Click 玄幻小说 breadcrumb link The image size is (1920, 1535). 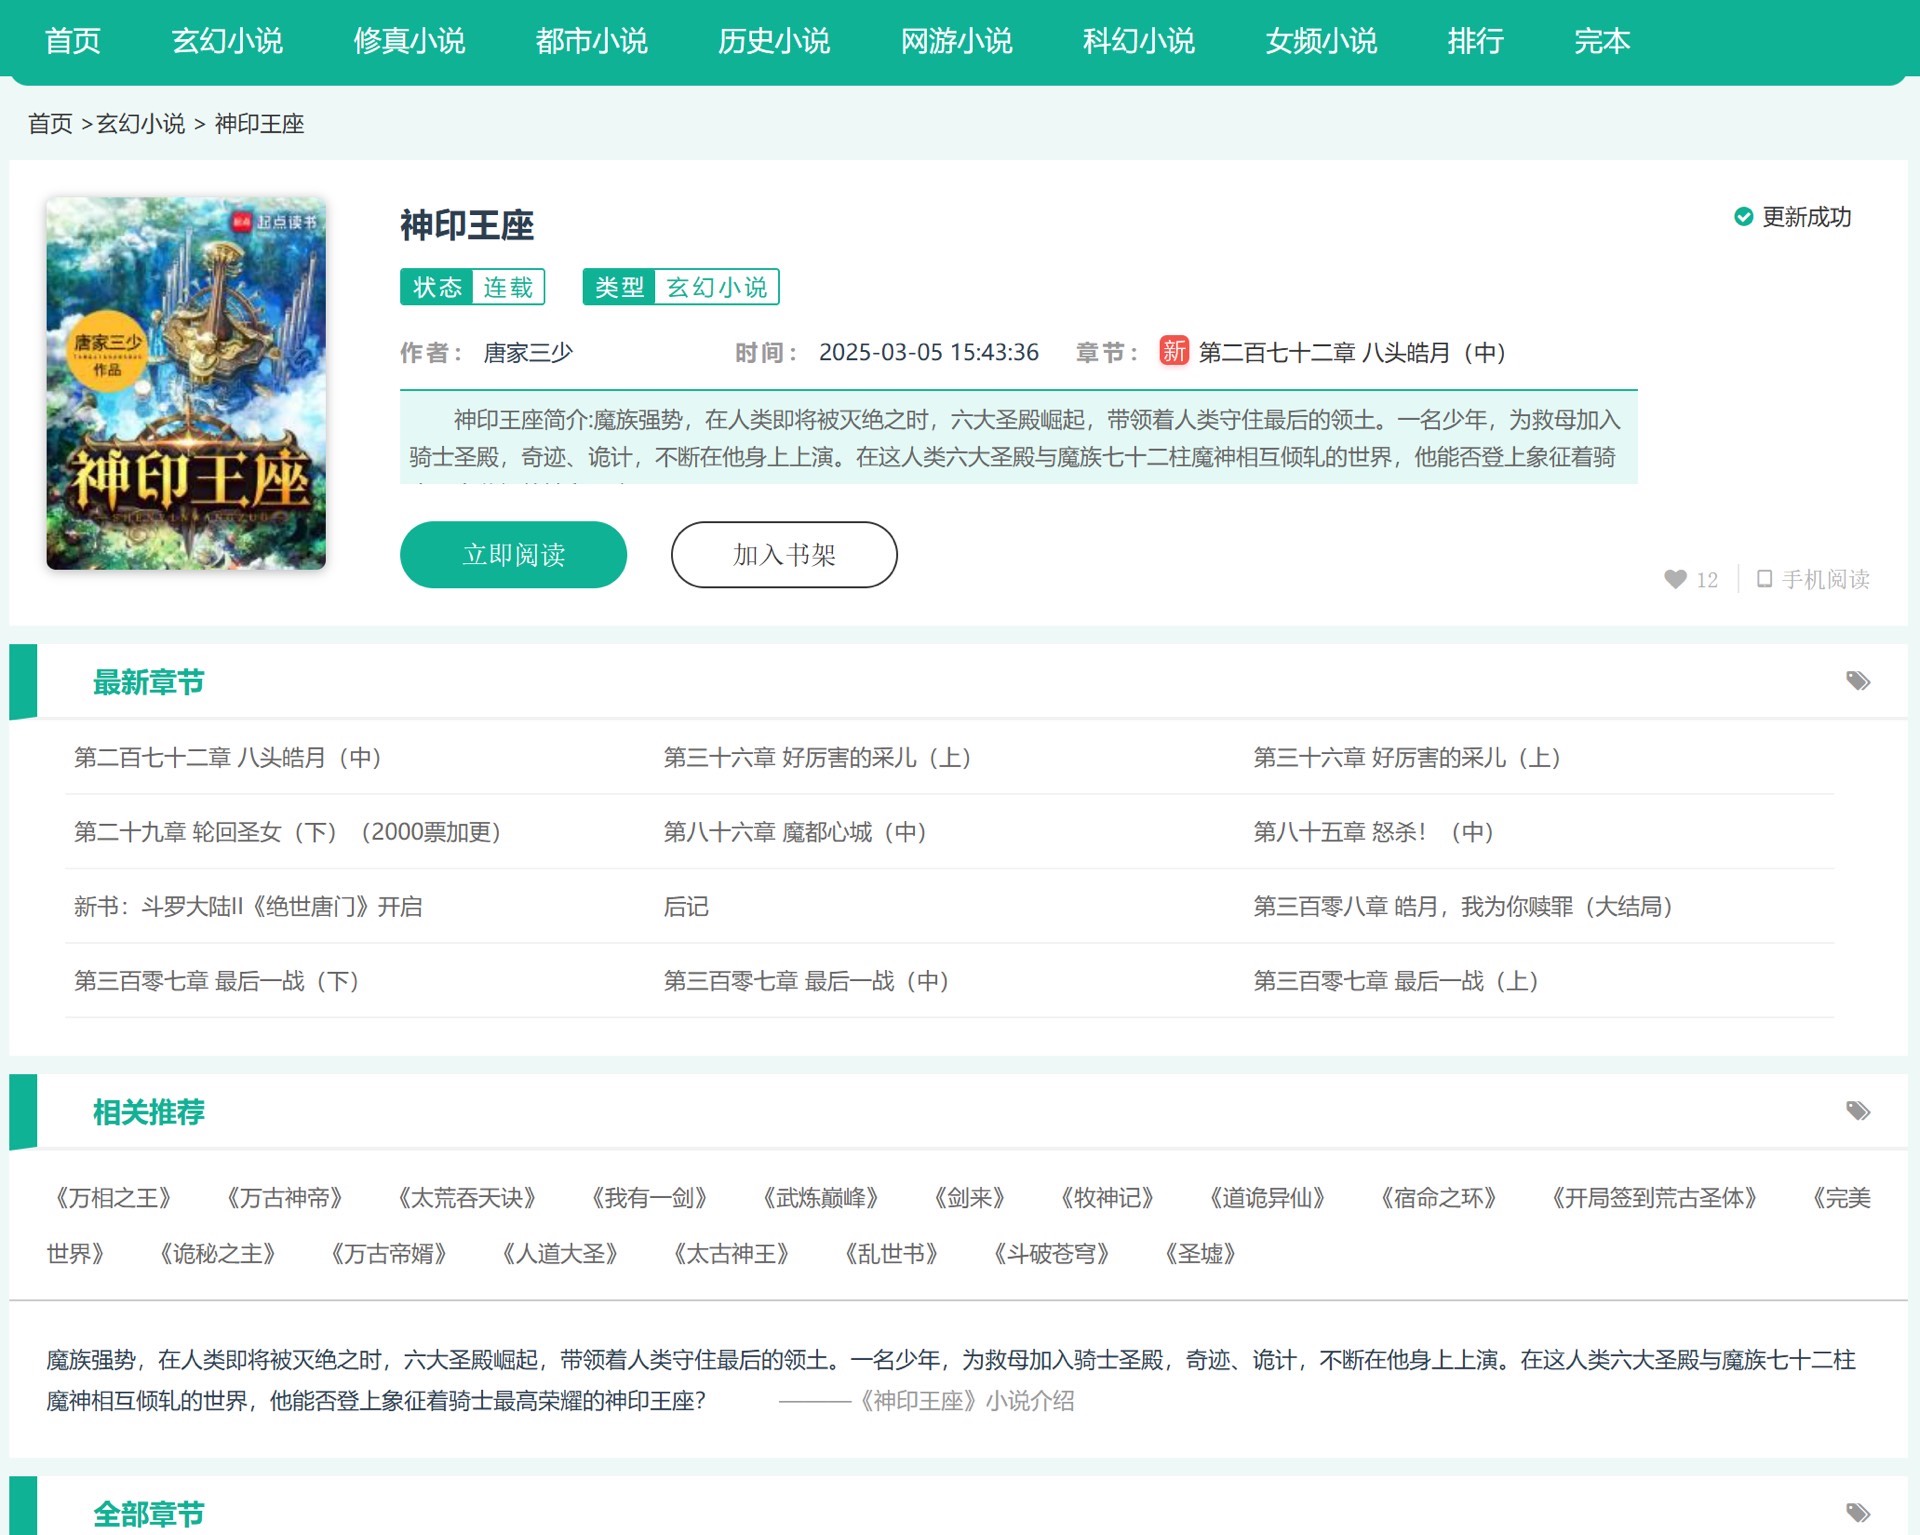pyautogui.click(x=141, y=124)
